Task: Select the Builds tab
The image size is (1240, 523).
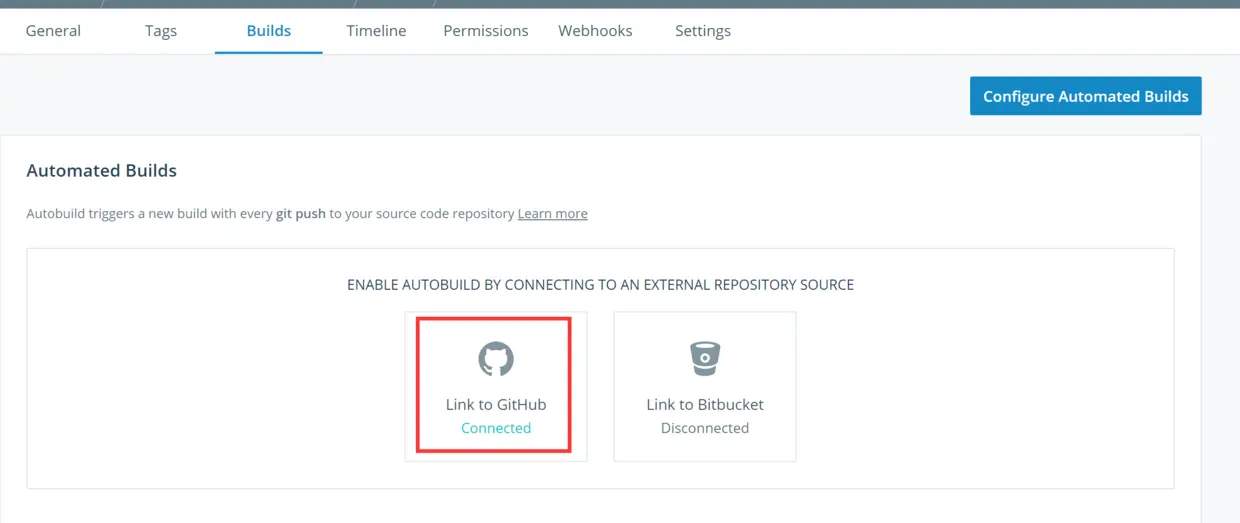Action: pyautogui.click(x=268, y=31)
